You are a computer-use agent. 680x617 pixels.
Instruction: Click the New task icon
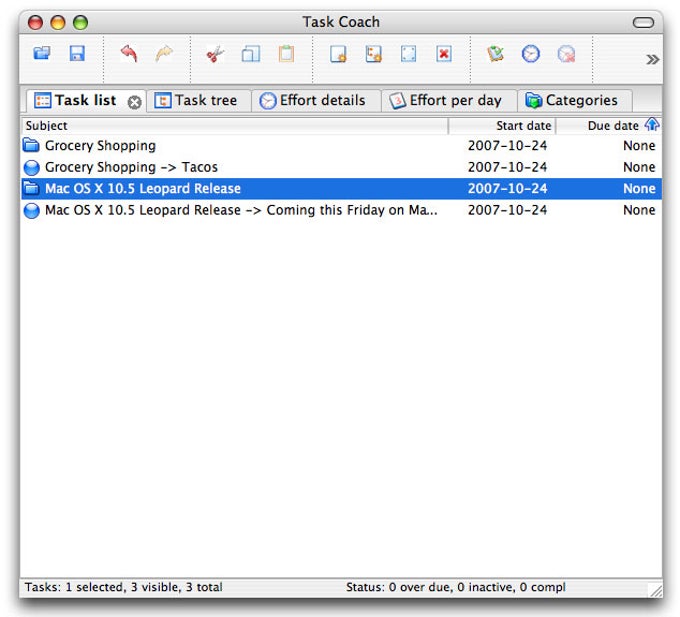coord(338,54)
